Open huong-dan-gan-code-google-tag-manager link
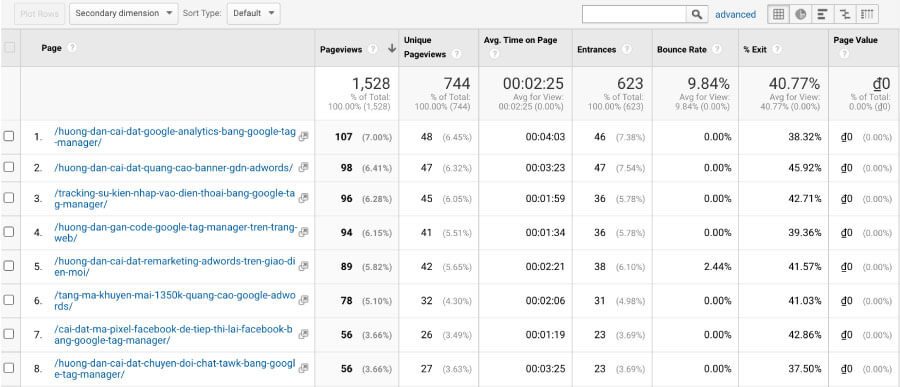The width and height of the screenshot is (900, 387). tap(176, 233)
